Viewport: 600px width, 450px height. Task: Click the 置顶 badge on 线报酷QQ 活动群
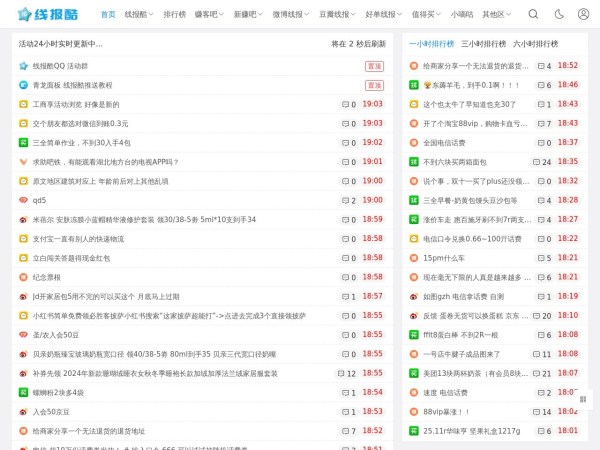tap(374, 66)
